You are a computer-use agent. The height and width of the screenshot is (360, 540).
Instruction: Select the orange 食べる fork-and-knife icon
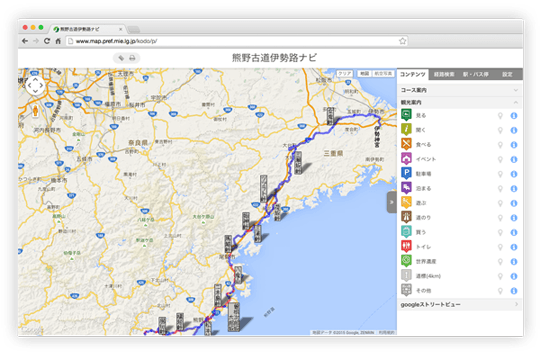[x=406, y=144]
